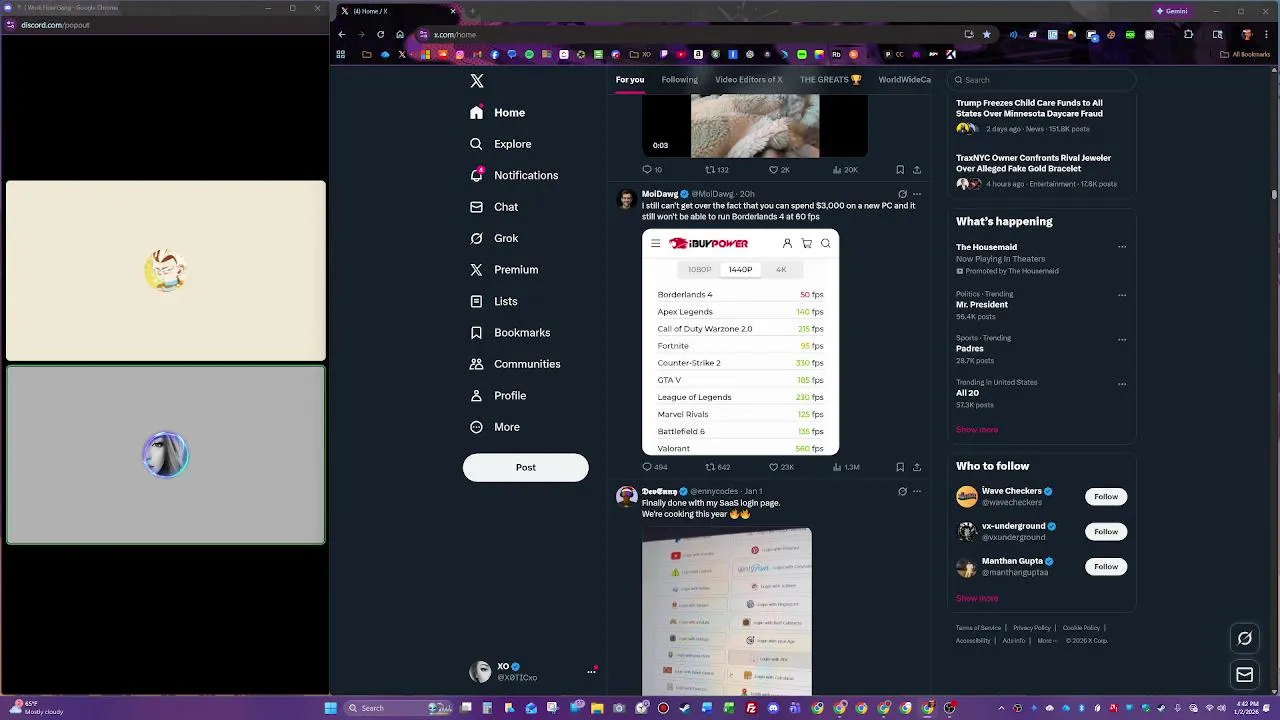Image resolution: width=1280 pixels, height=720 pixels.
Task: Open Home in X sidebar
Action: coord(498,113)
